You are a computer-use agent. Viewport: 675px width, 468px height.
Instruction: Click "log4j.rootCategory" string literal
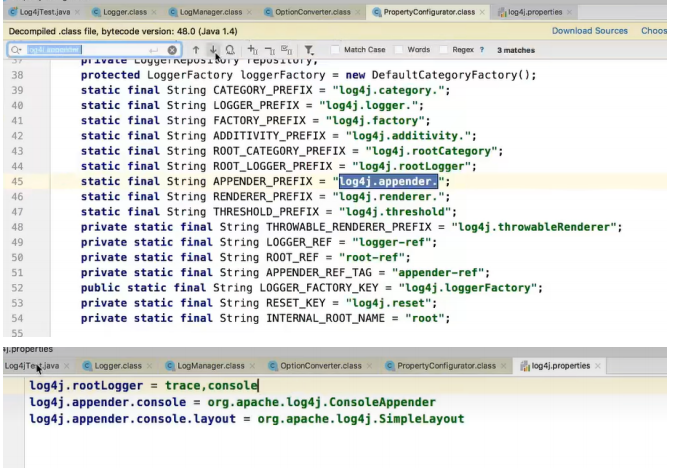[x=431, y=151]
